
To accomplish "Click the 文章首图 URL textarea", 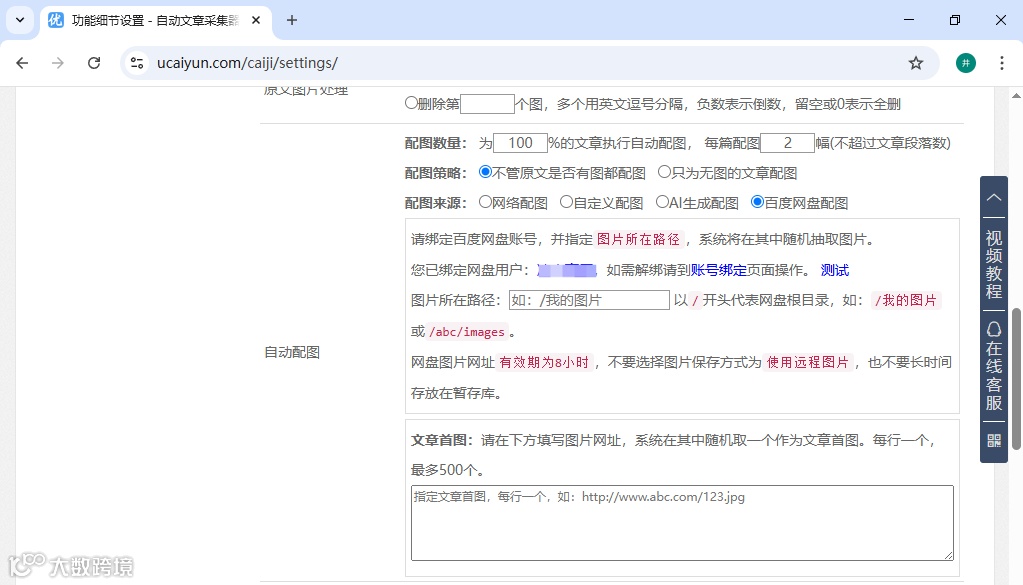I will pyautogui.click(x=682, y=523).
